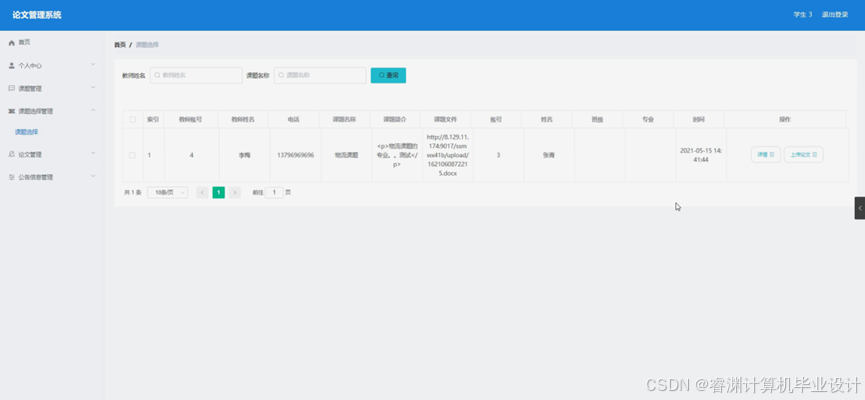This screenshot has width=865, height=400.
Task: Click 退出登录 in the top bar
Action: coord(835,15)
